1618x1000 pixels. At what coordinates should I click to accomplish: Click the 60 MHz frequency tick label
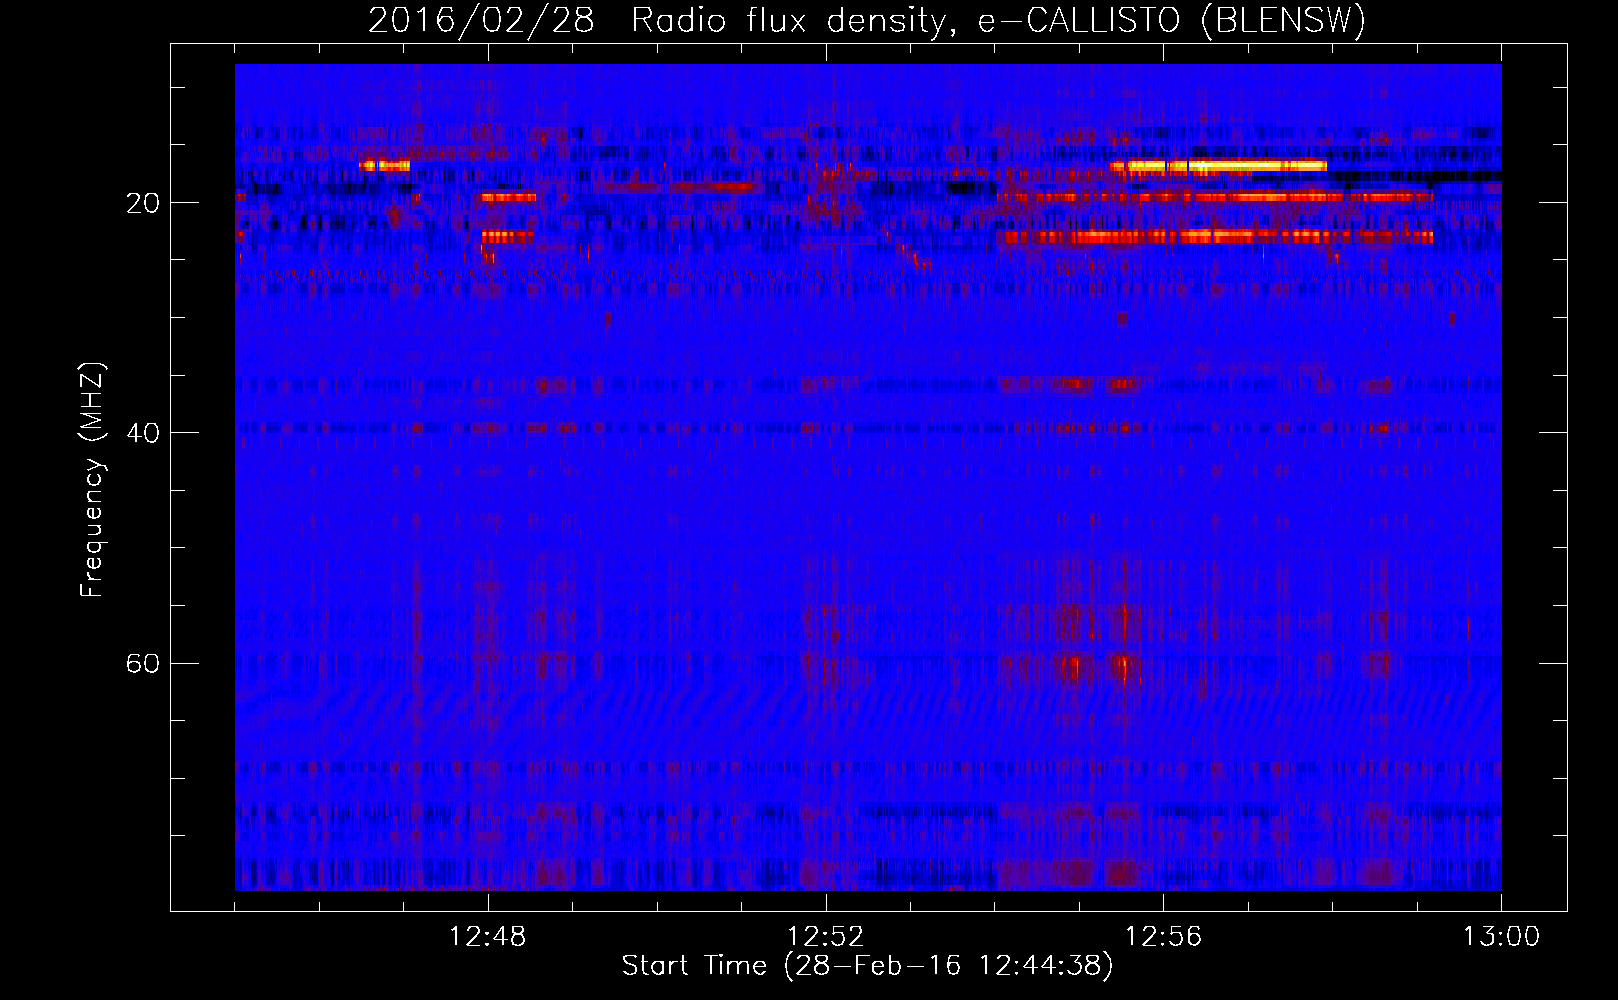(x=143, y=664)
